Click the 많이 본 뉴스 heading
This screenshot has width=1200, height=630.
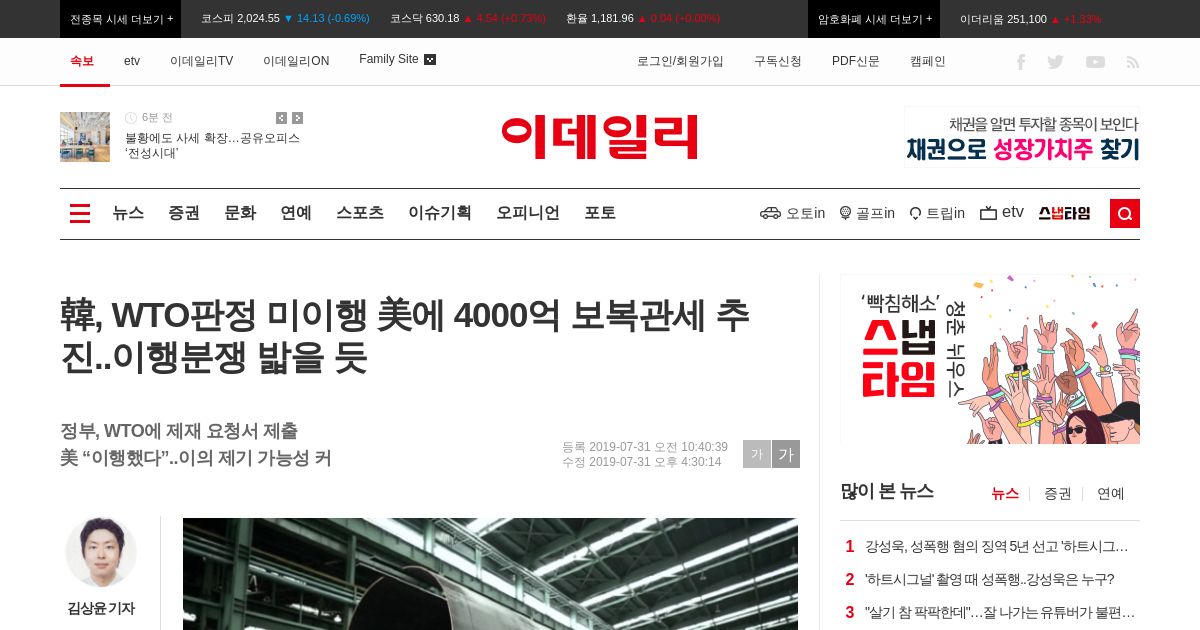click(887, 491)
